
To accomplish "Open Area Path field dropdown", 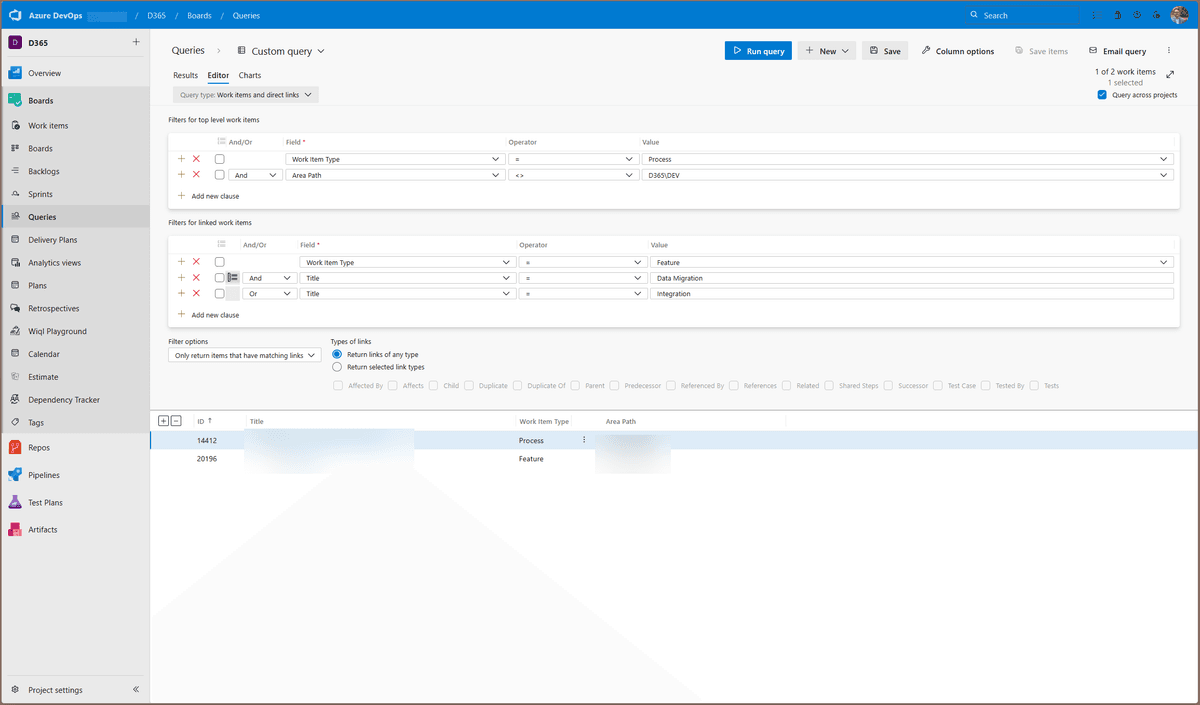I will 395,175.
